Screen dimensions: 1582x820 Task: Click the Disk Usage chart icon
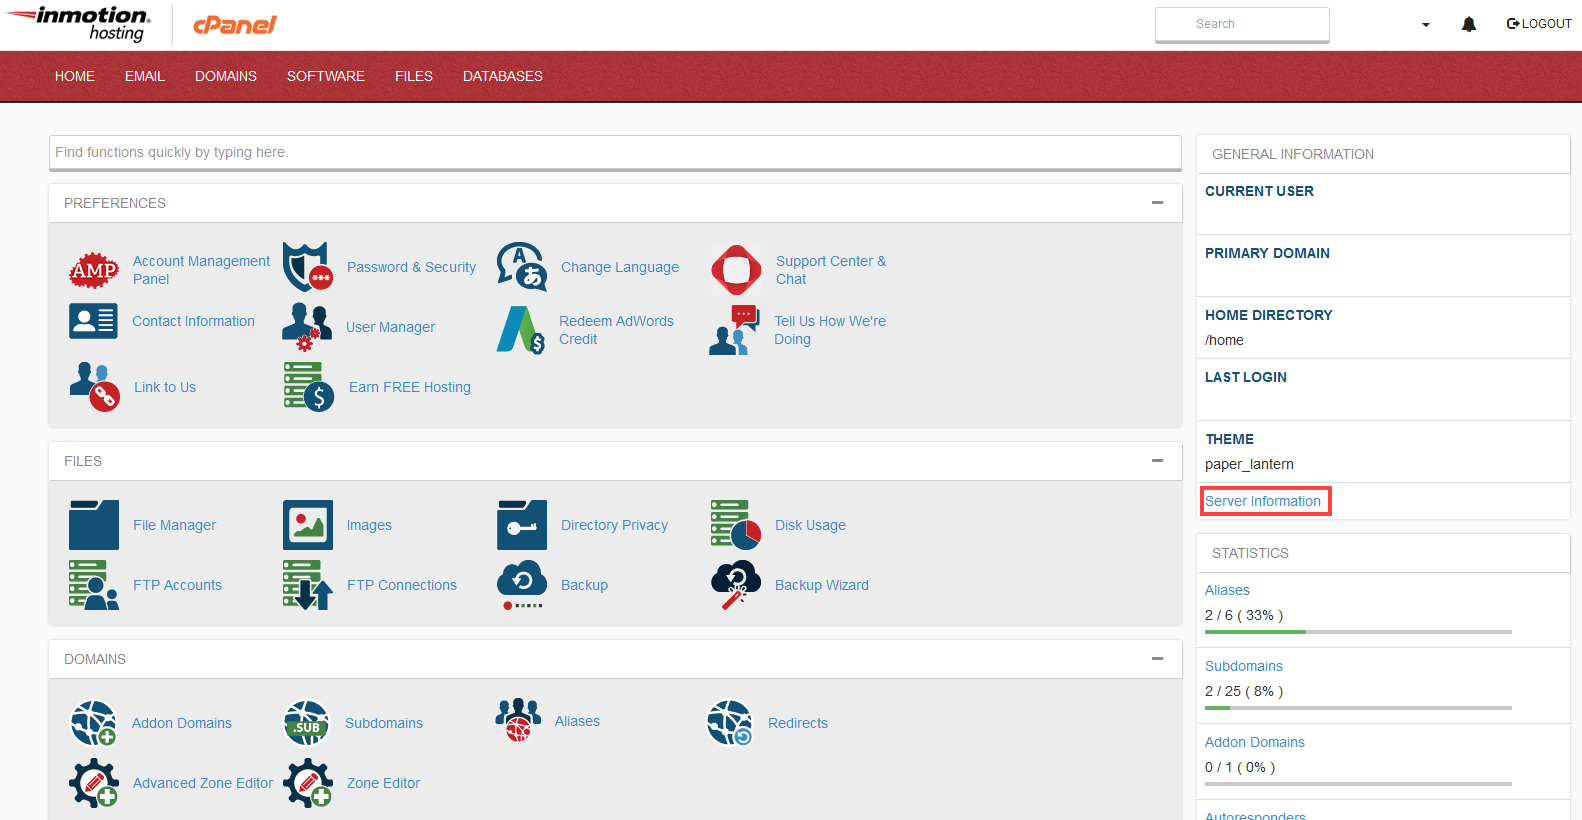[736, 525]
